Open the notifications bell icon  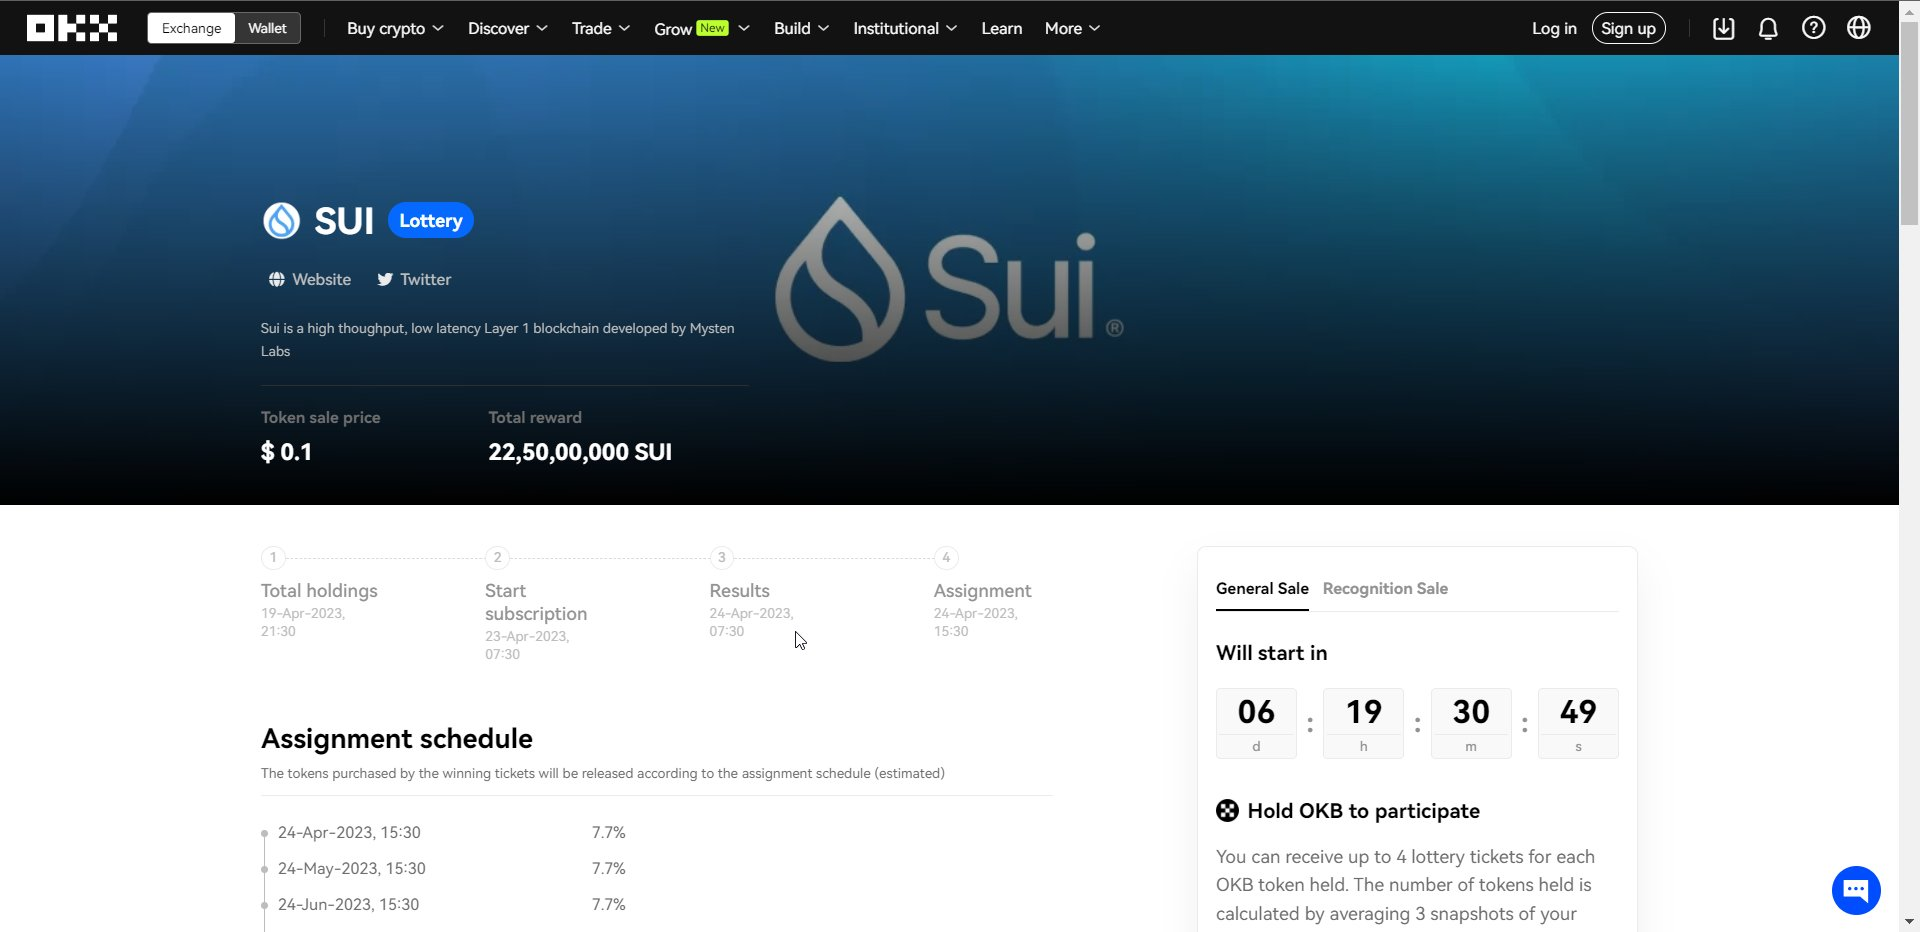1768,28
